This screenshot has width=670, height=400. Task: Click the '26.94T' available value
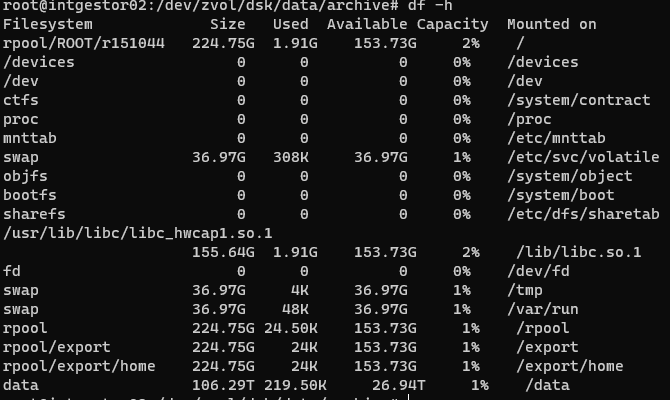coord(398,385)
